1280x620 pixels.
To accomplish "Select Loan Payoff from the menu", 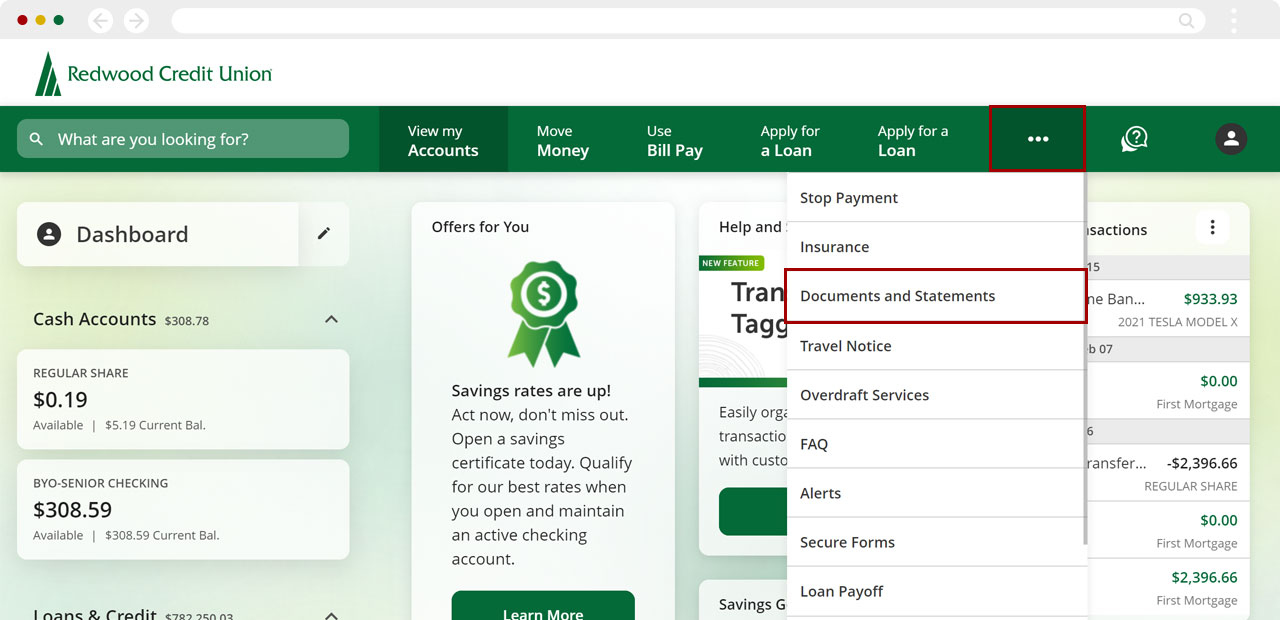I will 935,591.
